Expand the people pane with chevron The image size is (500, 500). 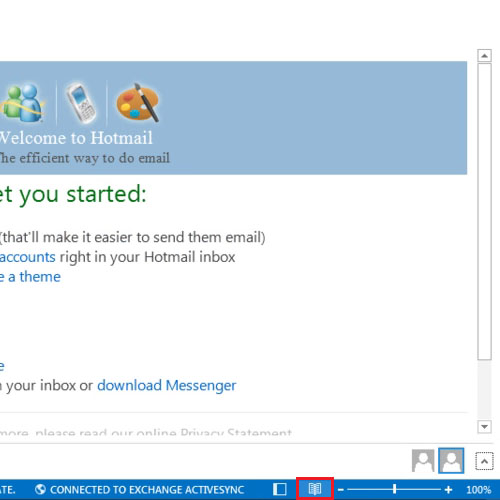tap(484, 461)
